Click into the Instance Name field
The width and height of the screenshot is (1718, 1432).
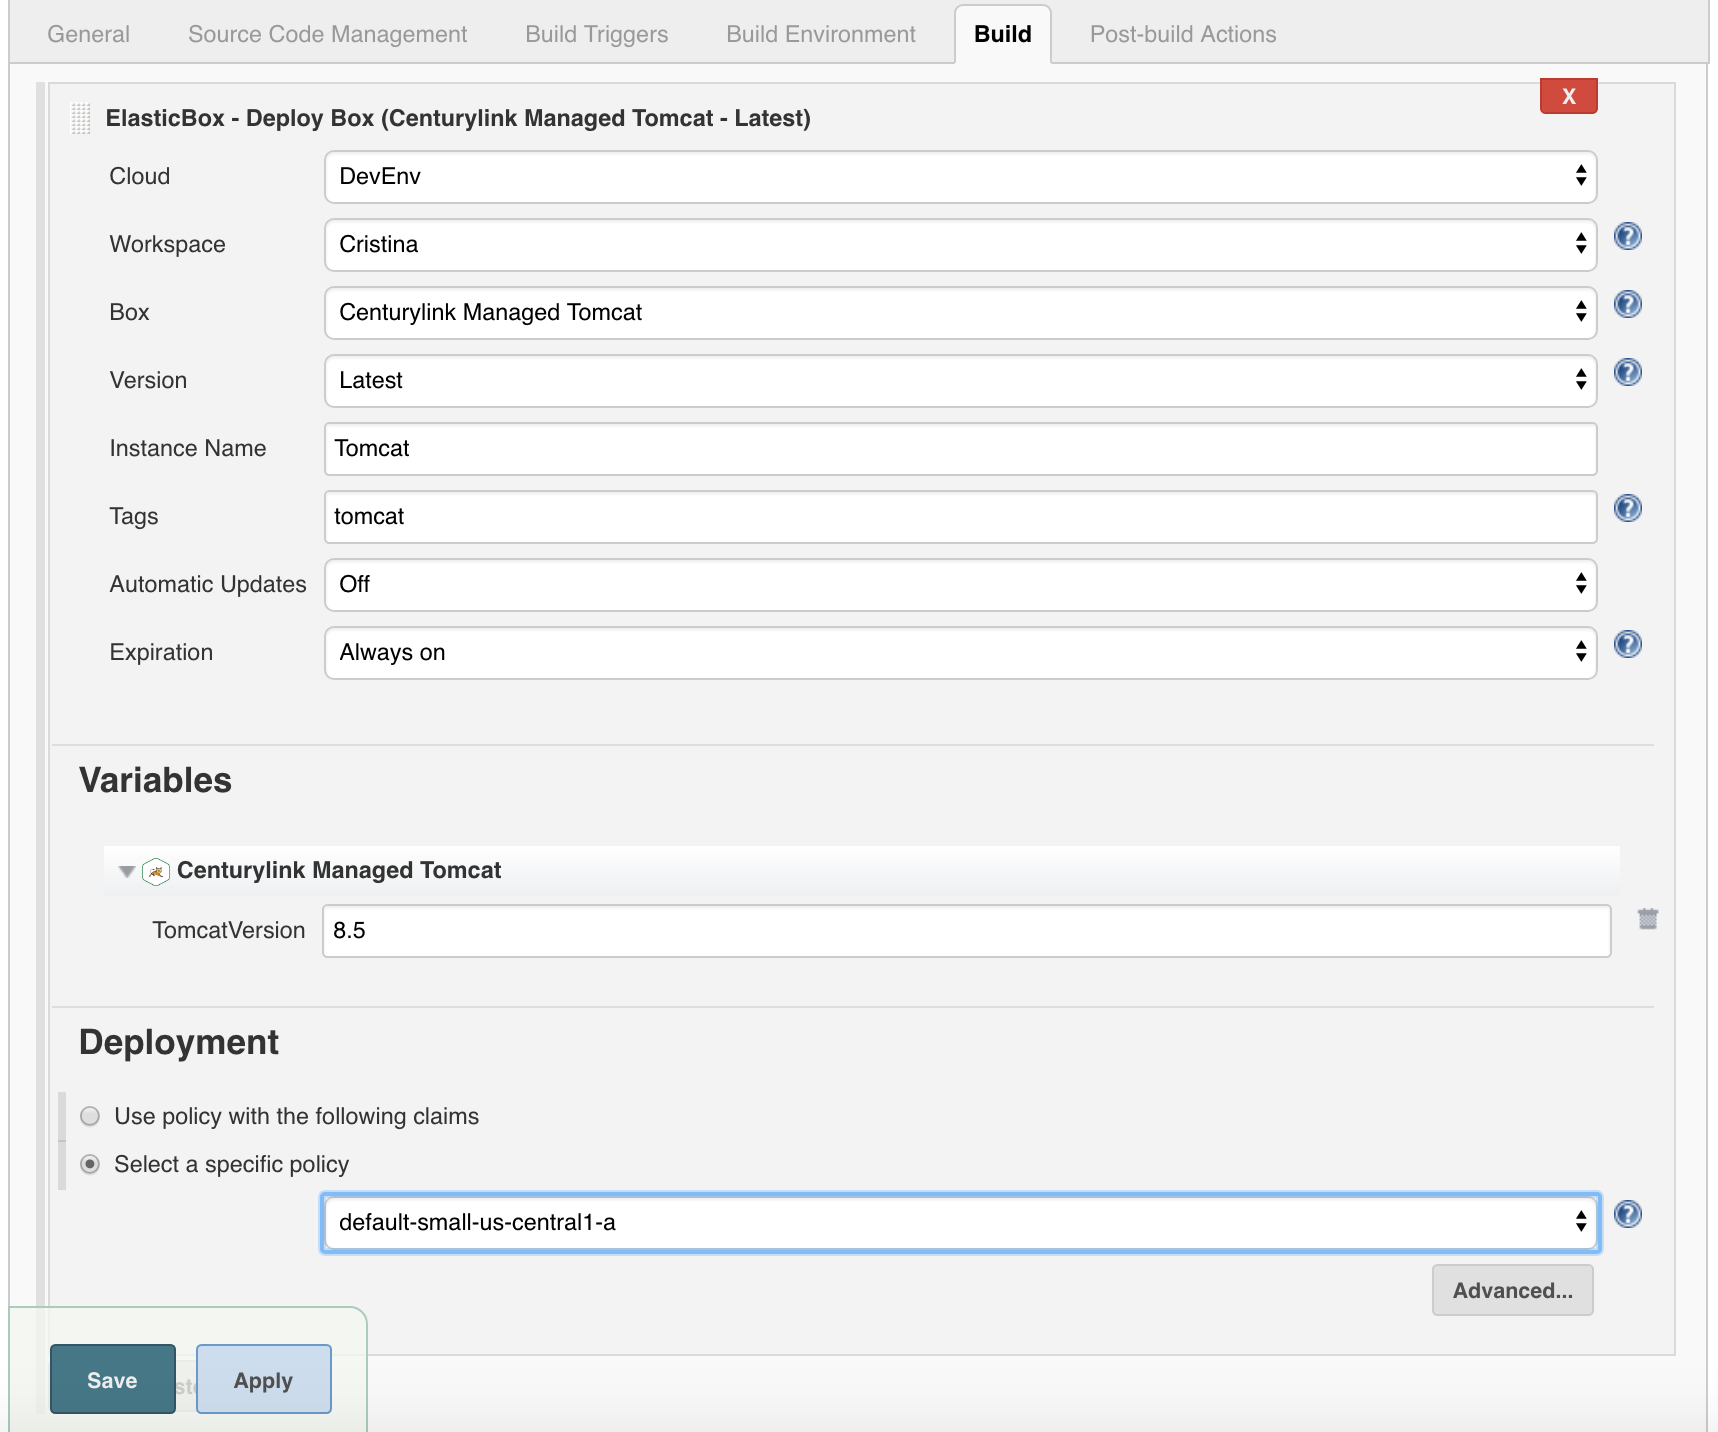click(x=960, y=449)
